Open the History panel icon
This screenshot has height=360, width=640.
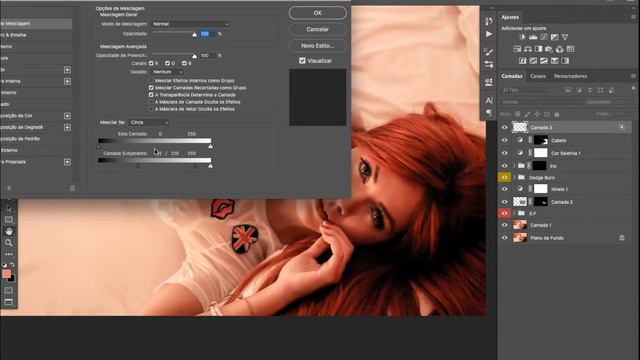489,21
